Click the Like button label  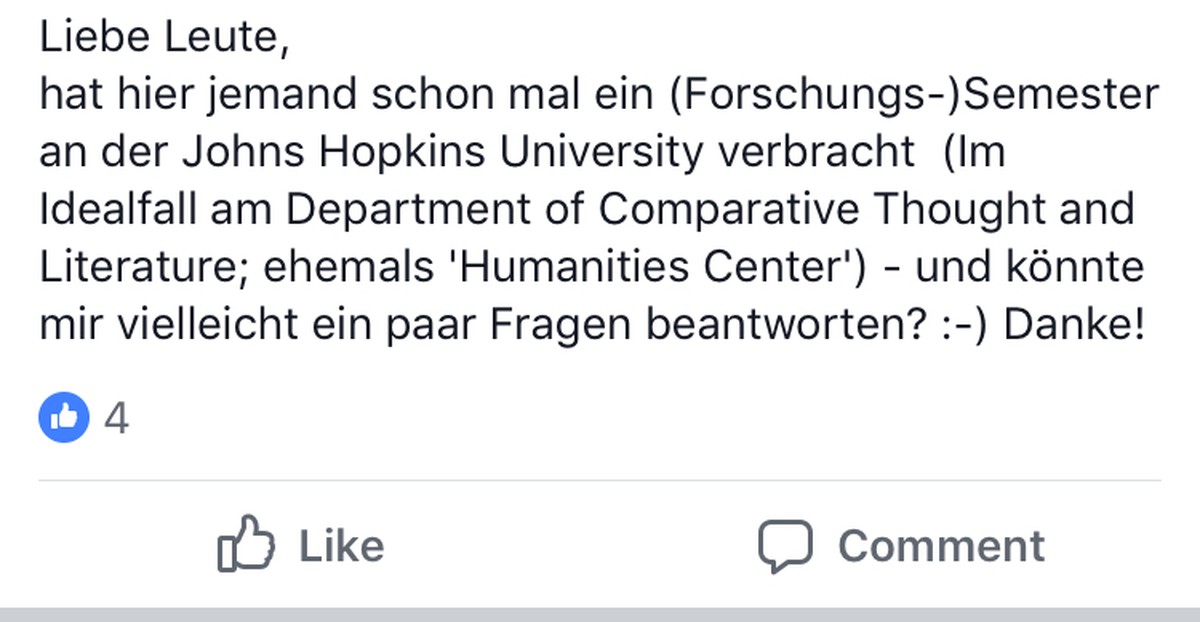pos(341,546)
